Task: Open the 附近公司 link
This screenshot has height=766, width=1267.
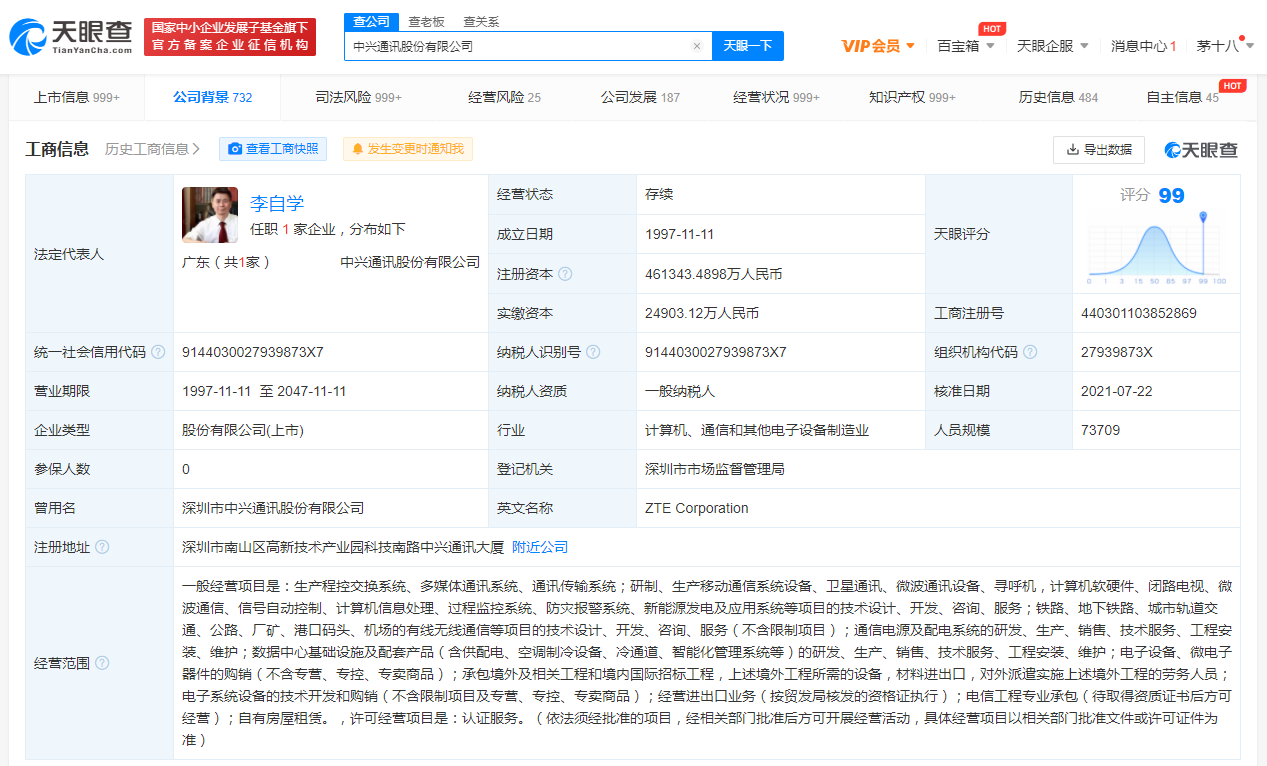Action: point(540,547)
